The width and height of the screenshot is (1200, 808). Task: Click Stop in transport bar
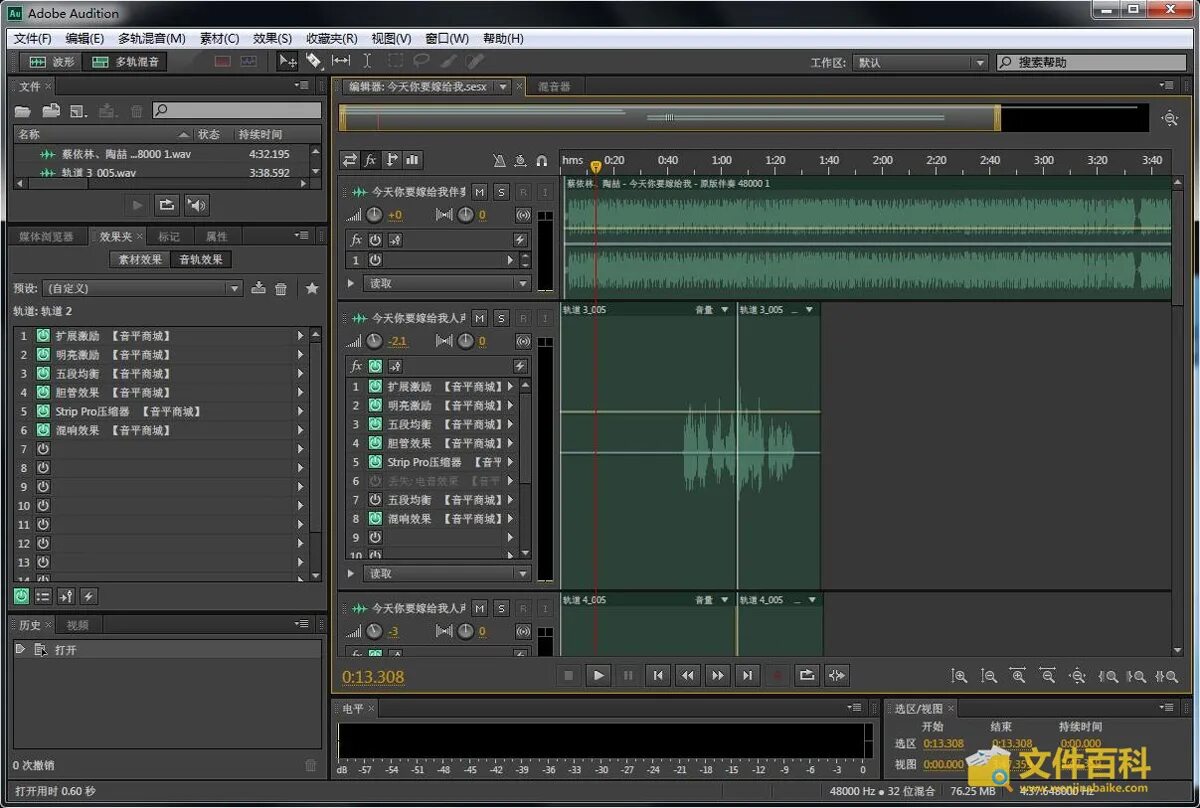click(568, 675)
